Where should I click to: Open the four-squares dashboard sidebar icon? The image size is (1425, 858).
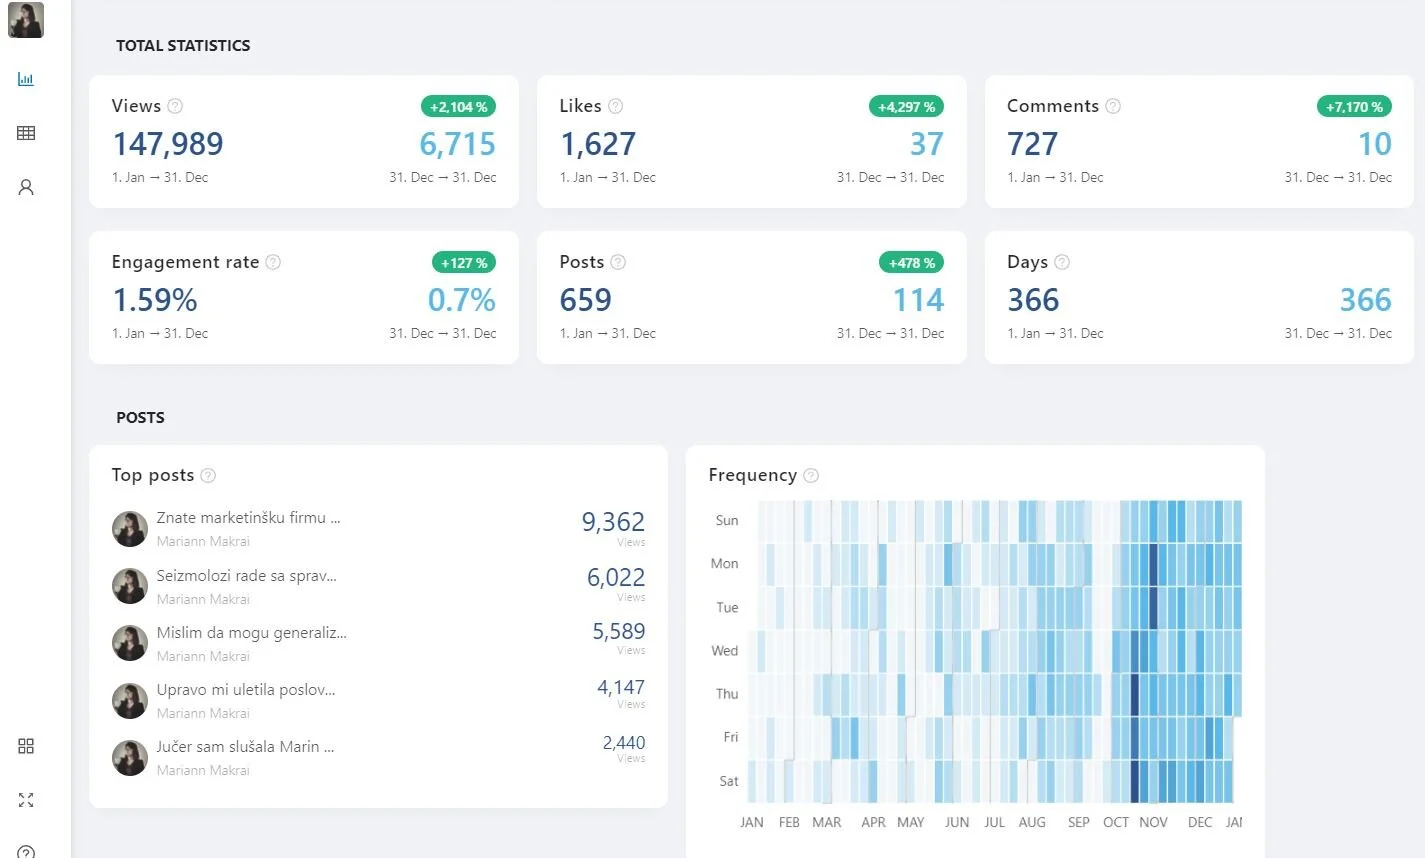coord(26,746)
